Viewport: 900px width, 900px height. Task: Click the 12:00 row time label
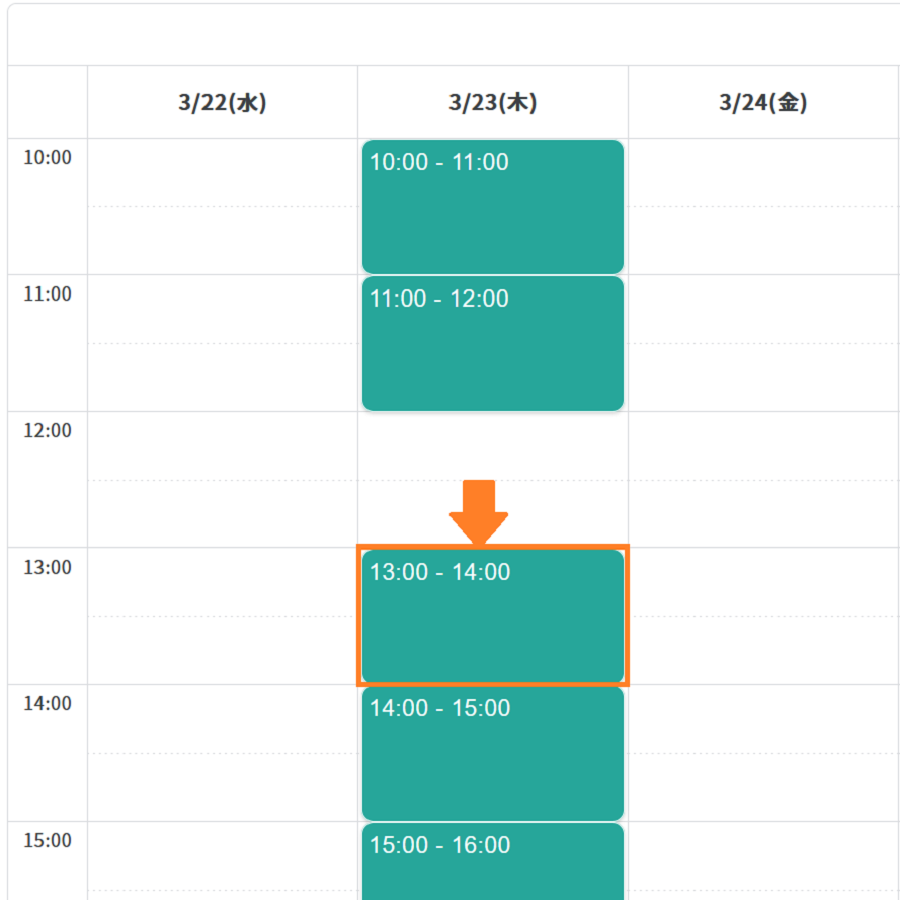47,430
